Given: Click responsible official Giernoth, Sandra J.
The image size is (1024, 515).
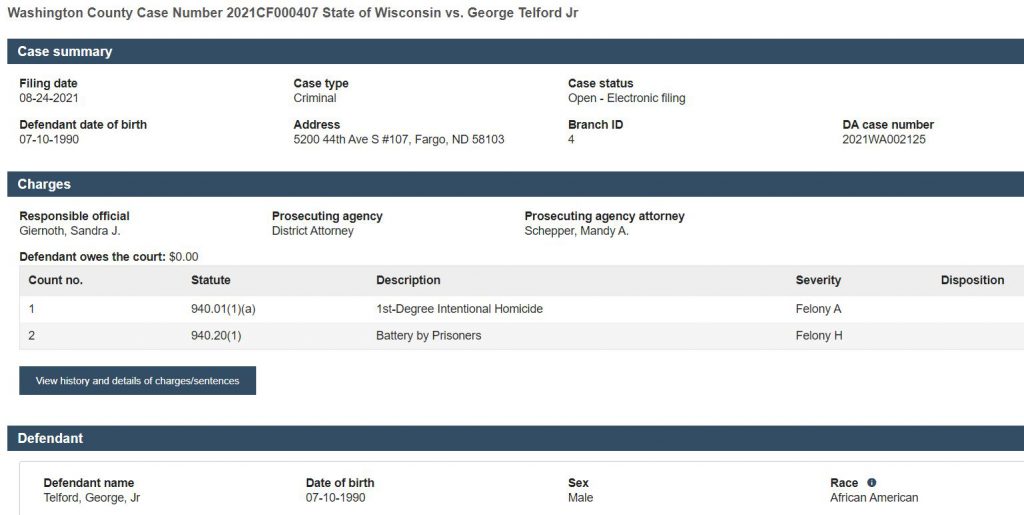Looking at the screenshot, I should click(69, 231).
